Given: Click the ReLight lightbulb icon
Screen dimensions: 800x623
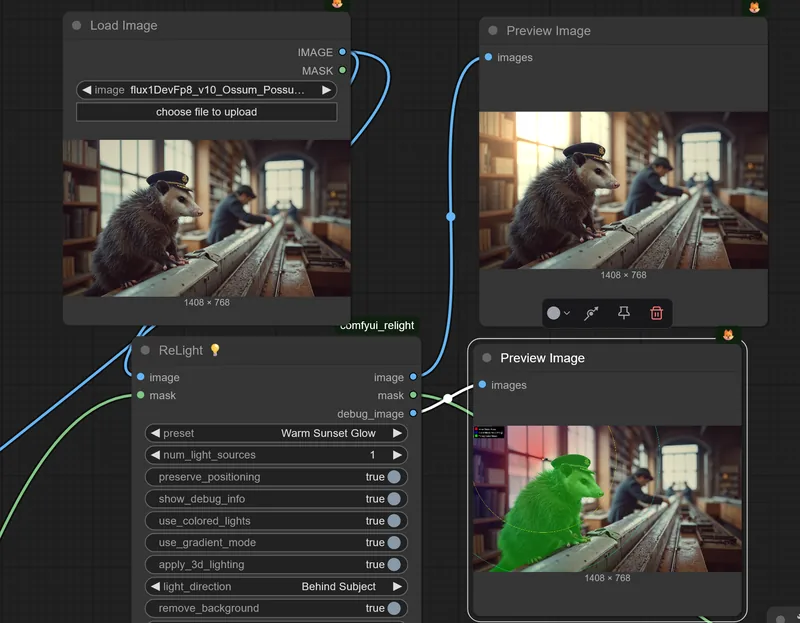Looking at the screenshot, I should (x=215, y=350).
